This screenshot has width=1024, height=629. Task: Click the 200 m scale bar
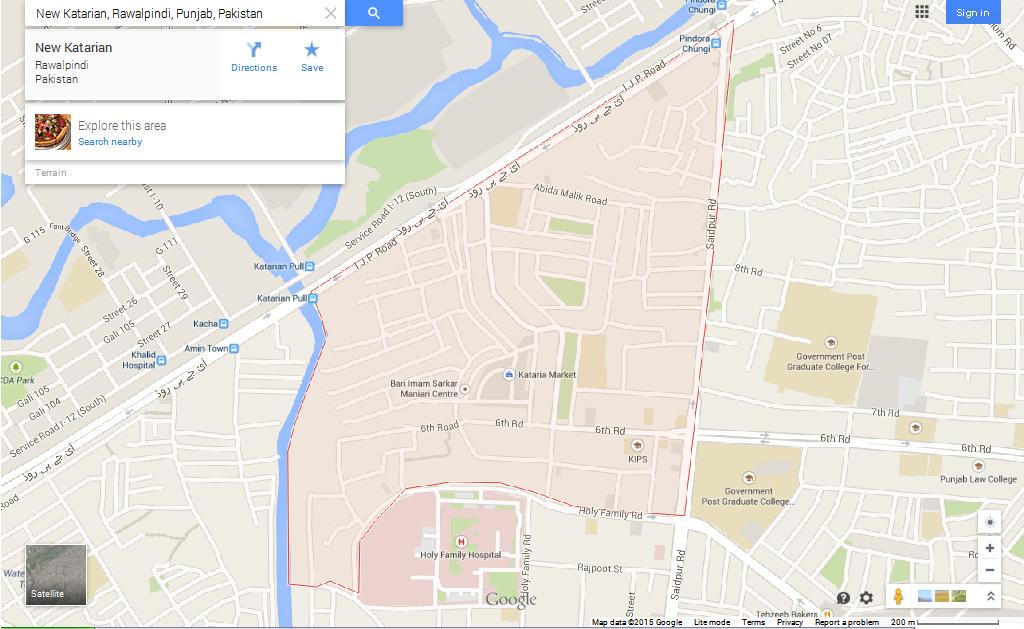tap(944, 622)
